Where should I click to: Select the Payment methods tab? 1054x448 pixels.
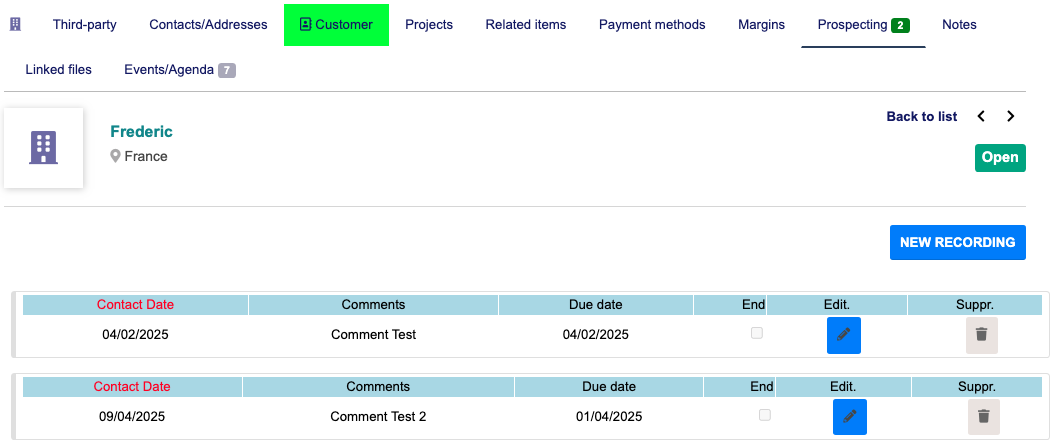click(x=652, y=24)
